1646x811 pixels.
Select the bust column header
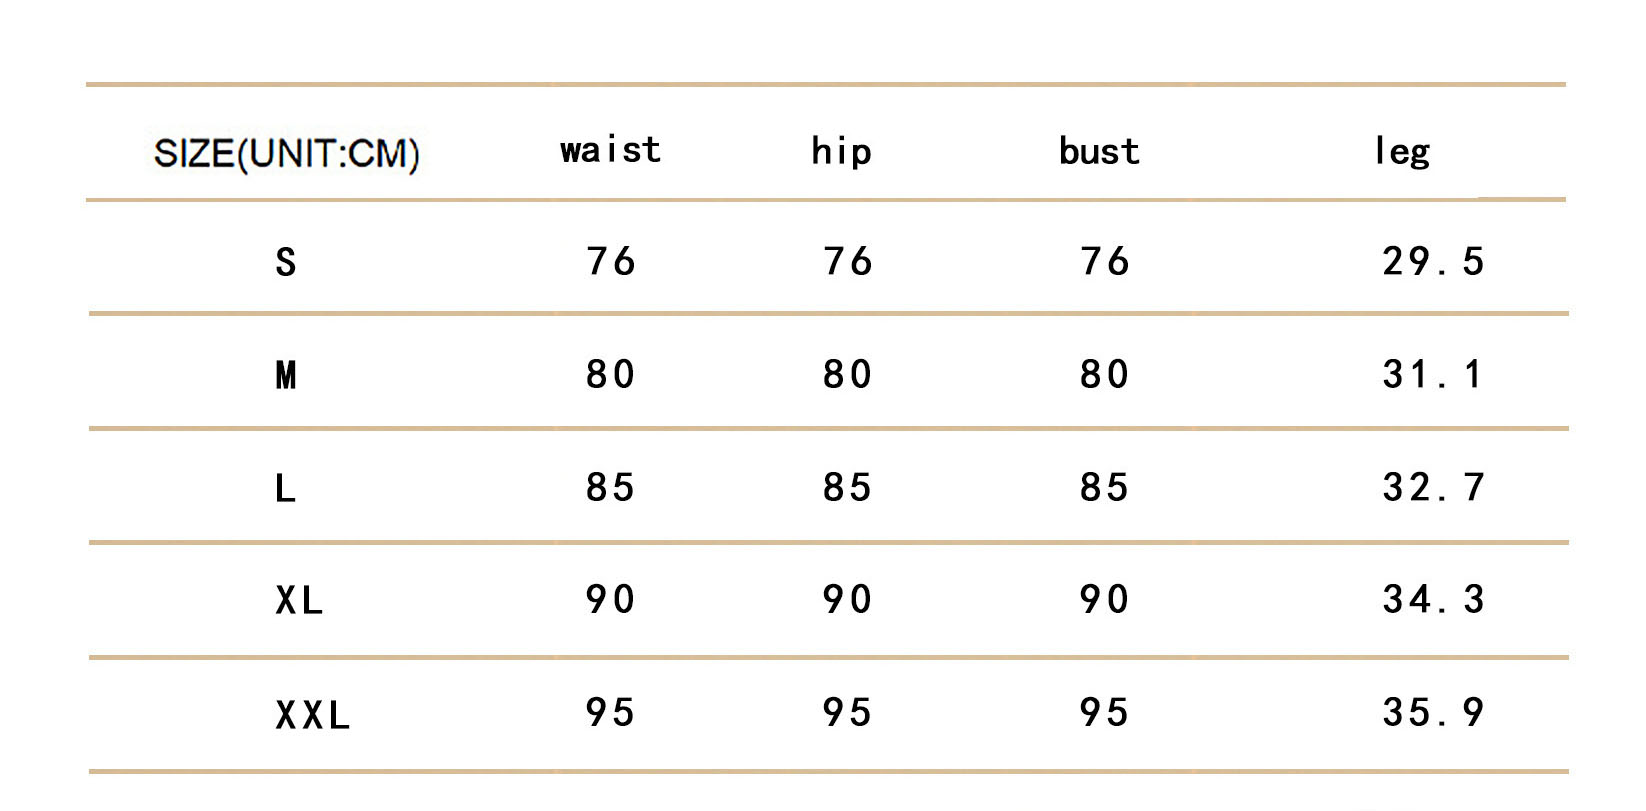pos(1099,151)
